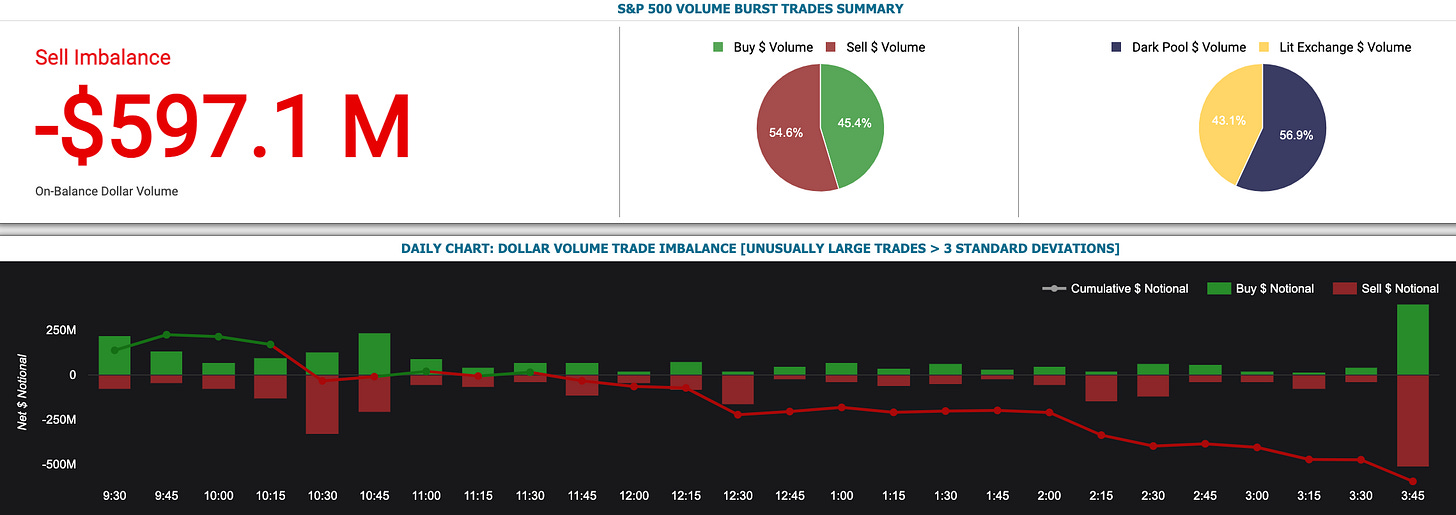
Task: Click the 3:00 time axis label
Action: pos(1257,496)
